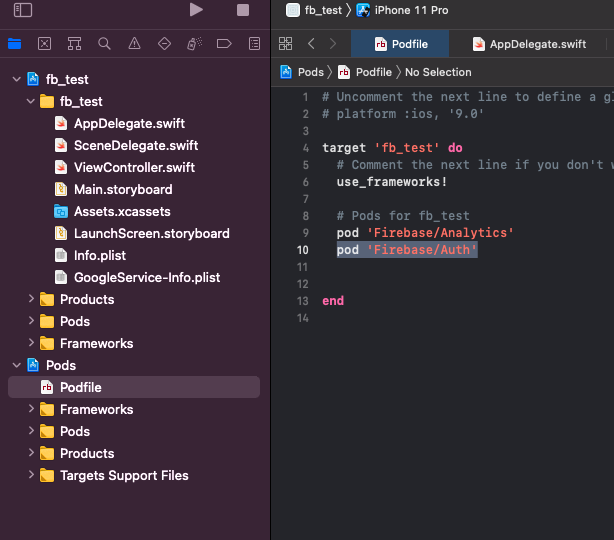
Task: Click line 10 pod 'Firebase/Auth' text
Action: coord(407,250)
